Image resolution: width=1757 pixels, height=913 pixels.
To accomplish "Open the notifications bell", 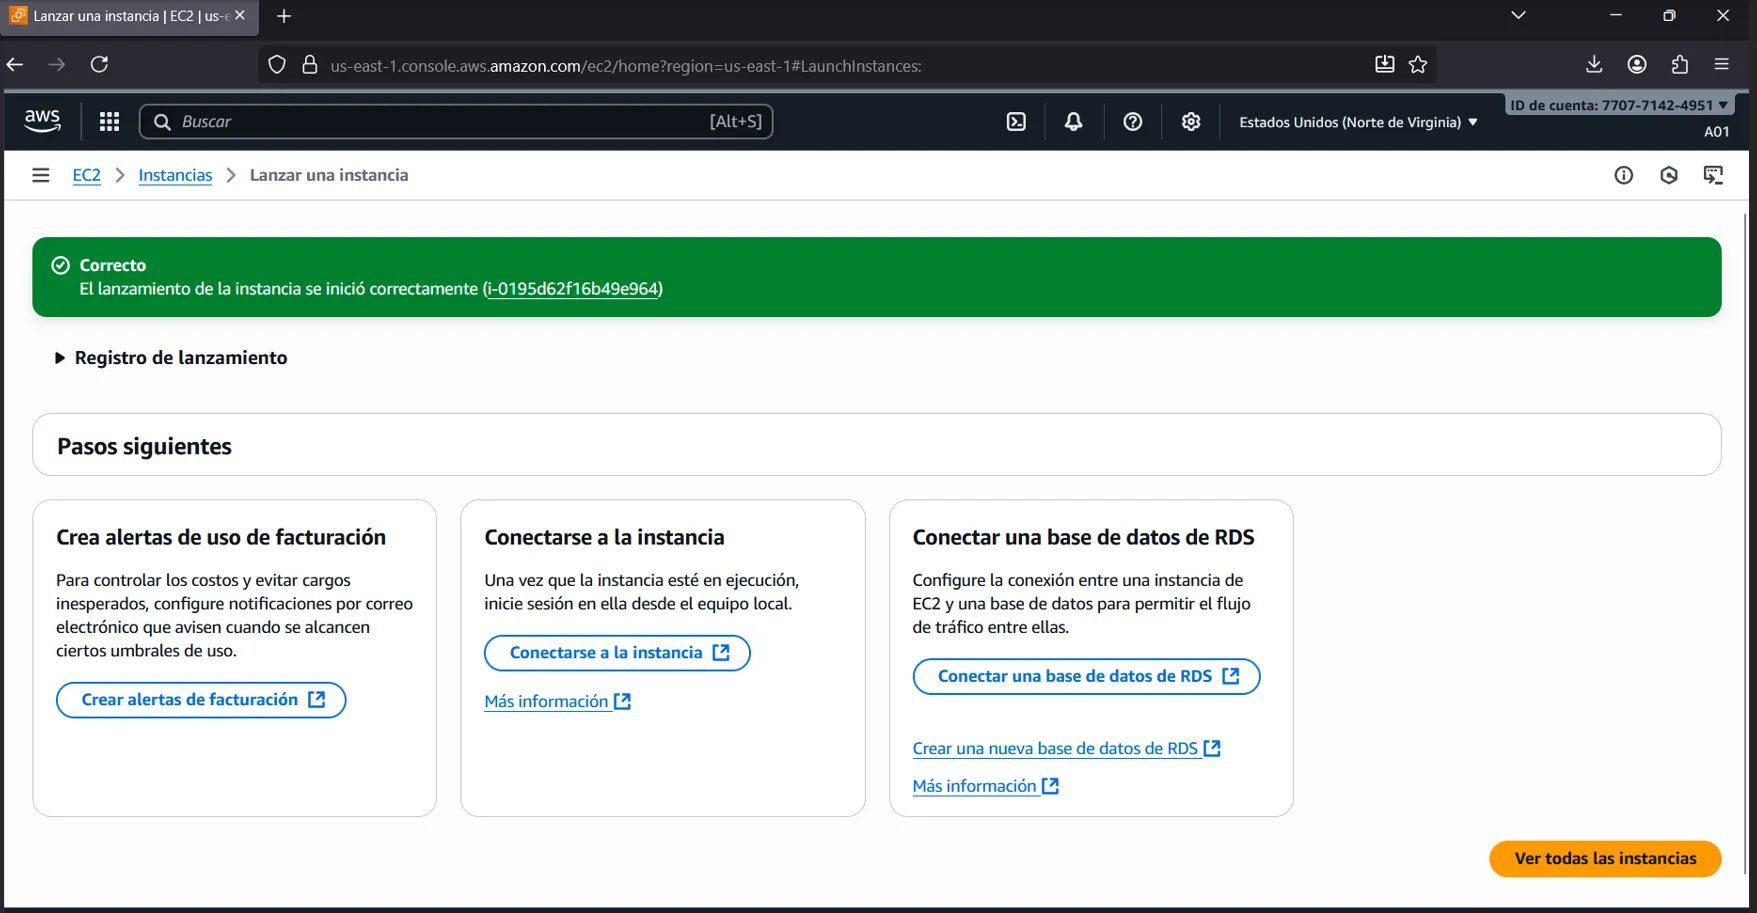I will [1073, 122].
